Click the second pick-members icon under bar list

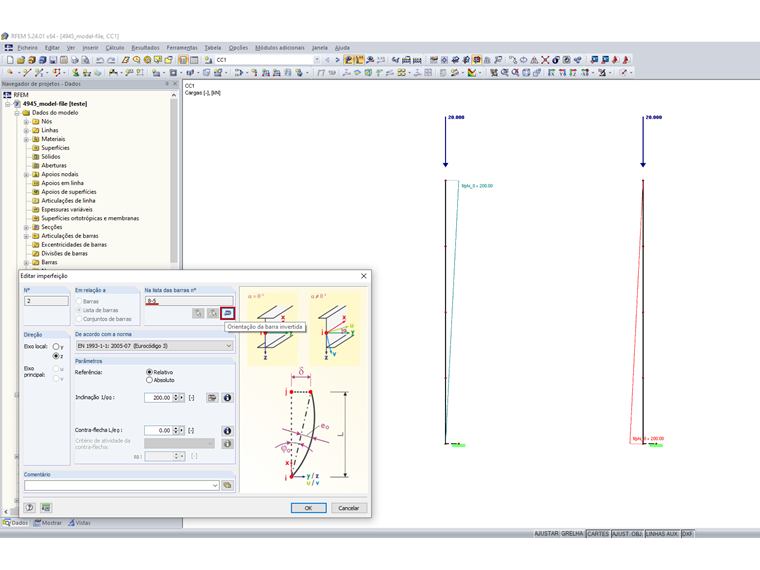point(212,313)
